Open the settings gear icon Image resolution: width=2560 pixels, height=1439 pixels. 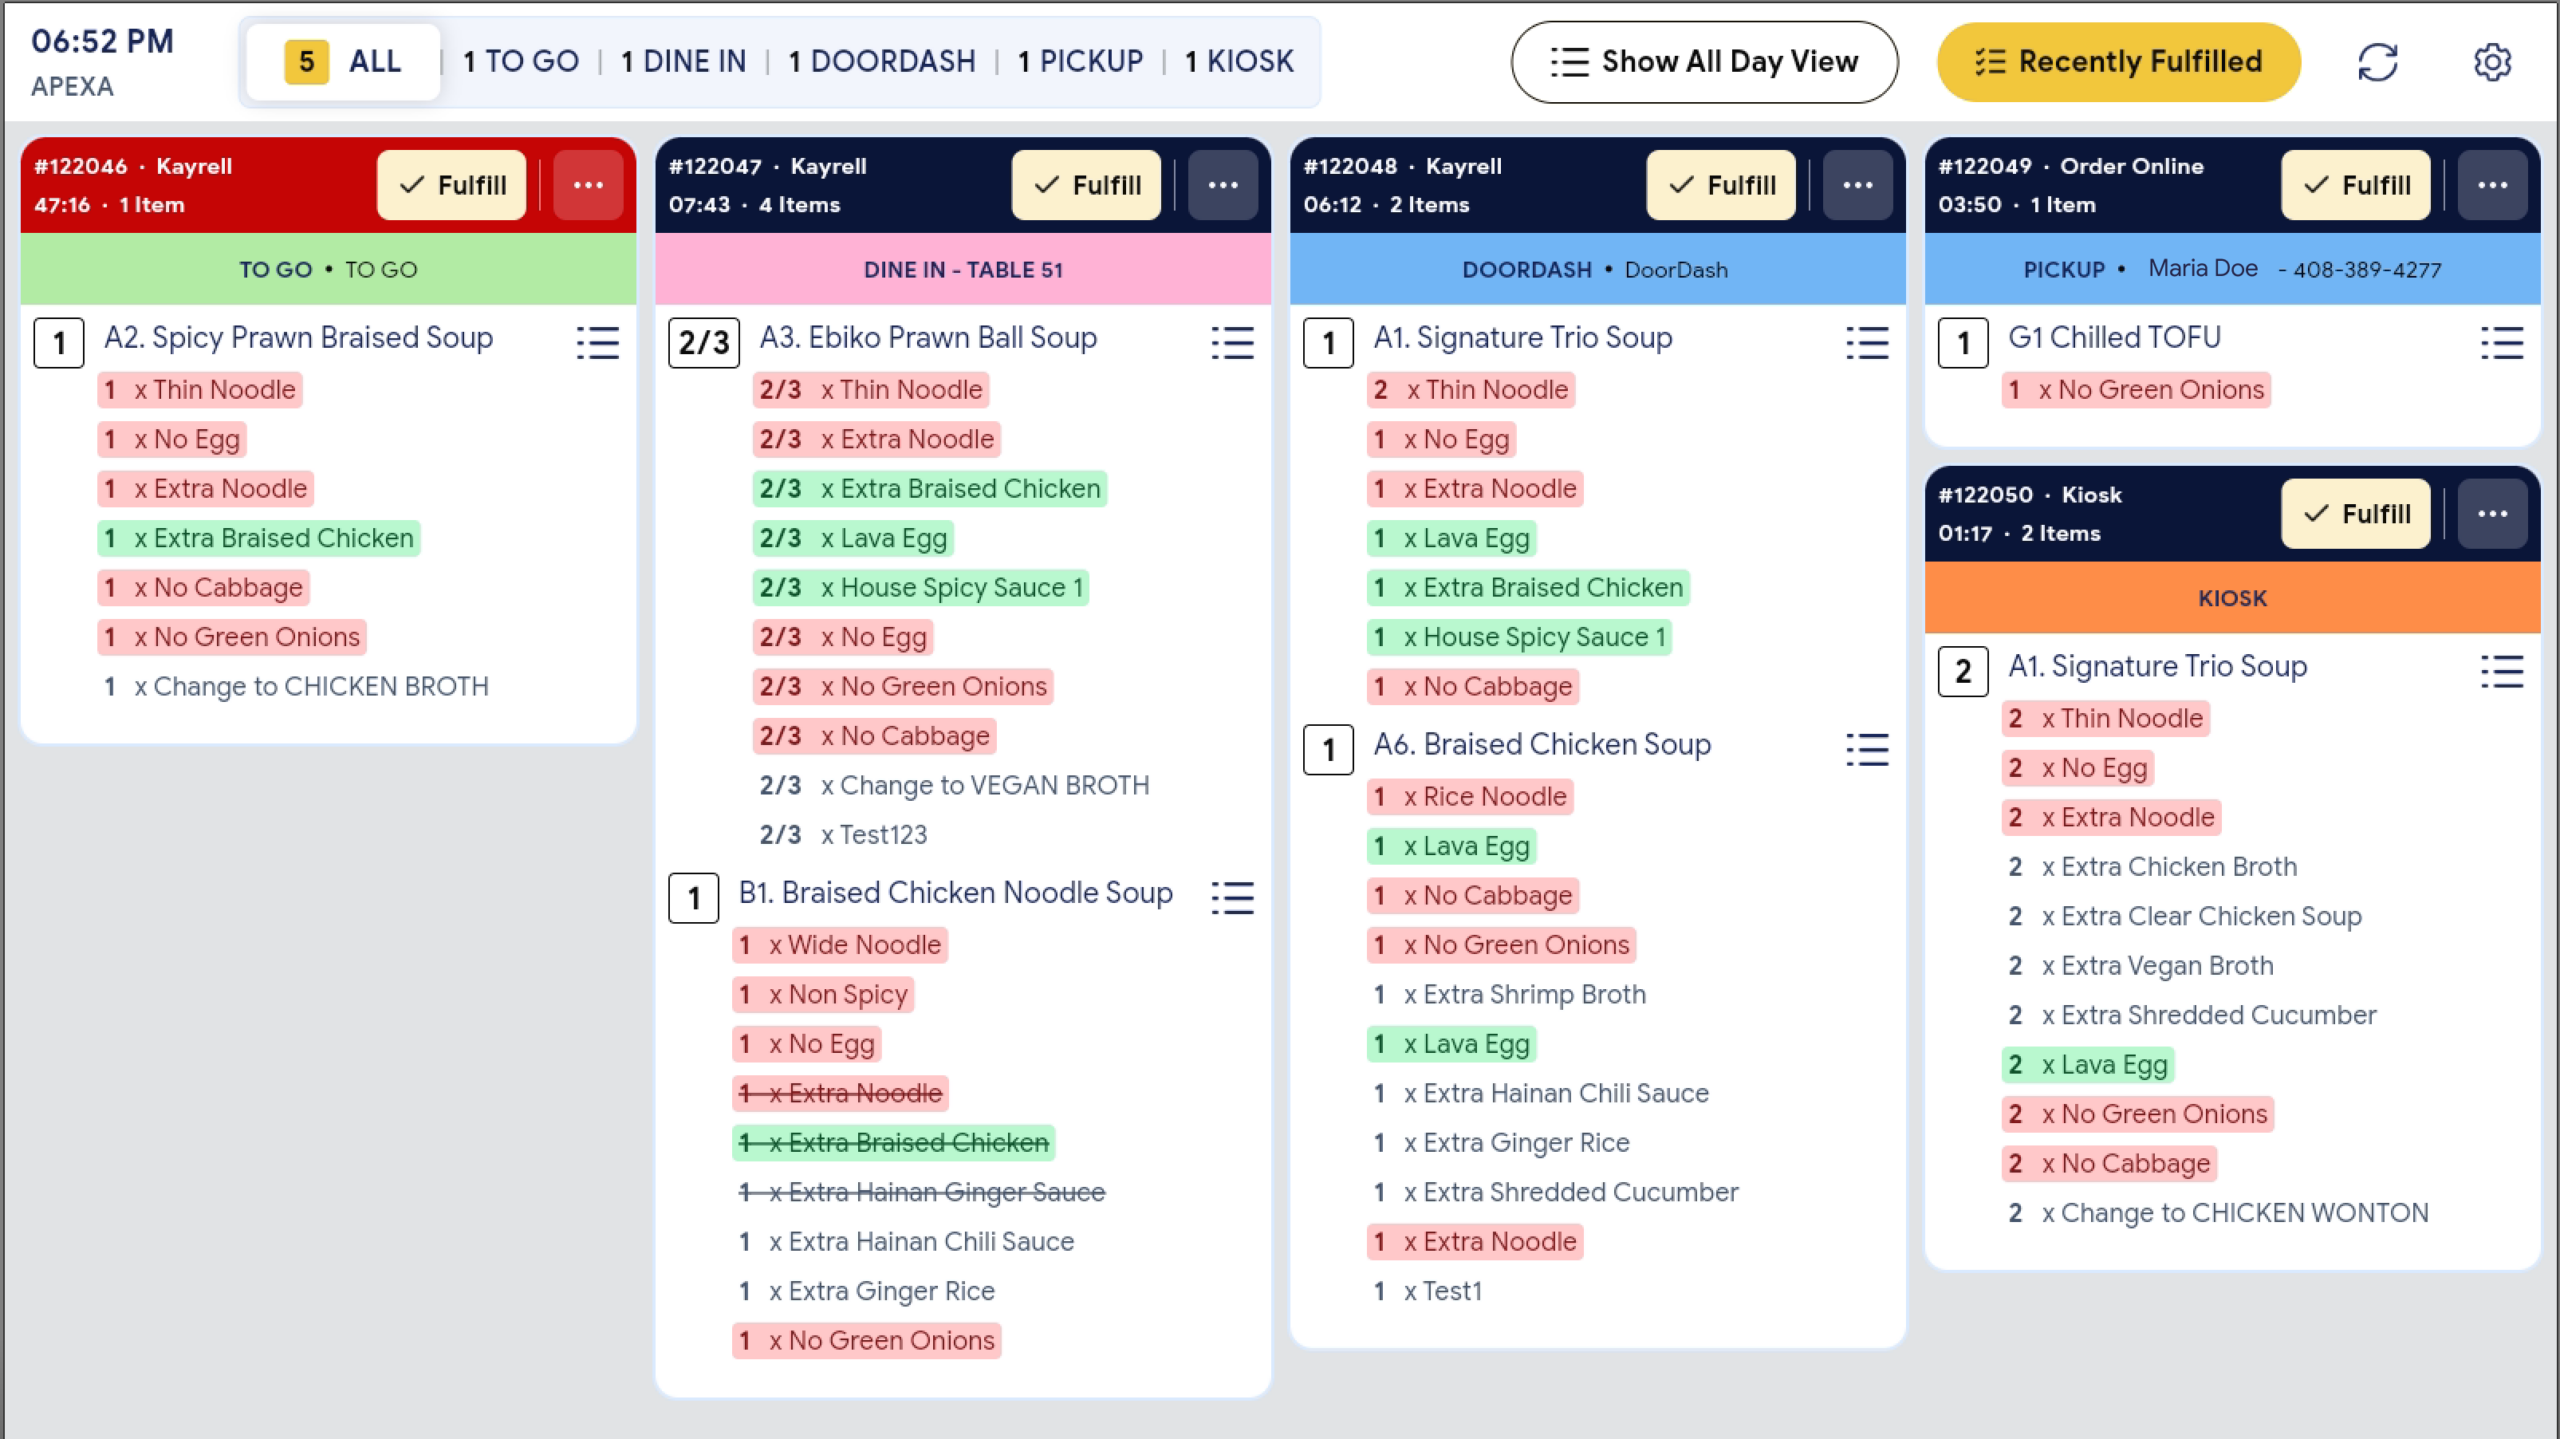tap(2492, 62)
